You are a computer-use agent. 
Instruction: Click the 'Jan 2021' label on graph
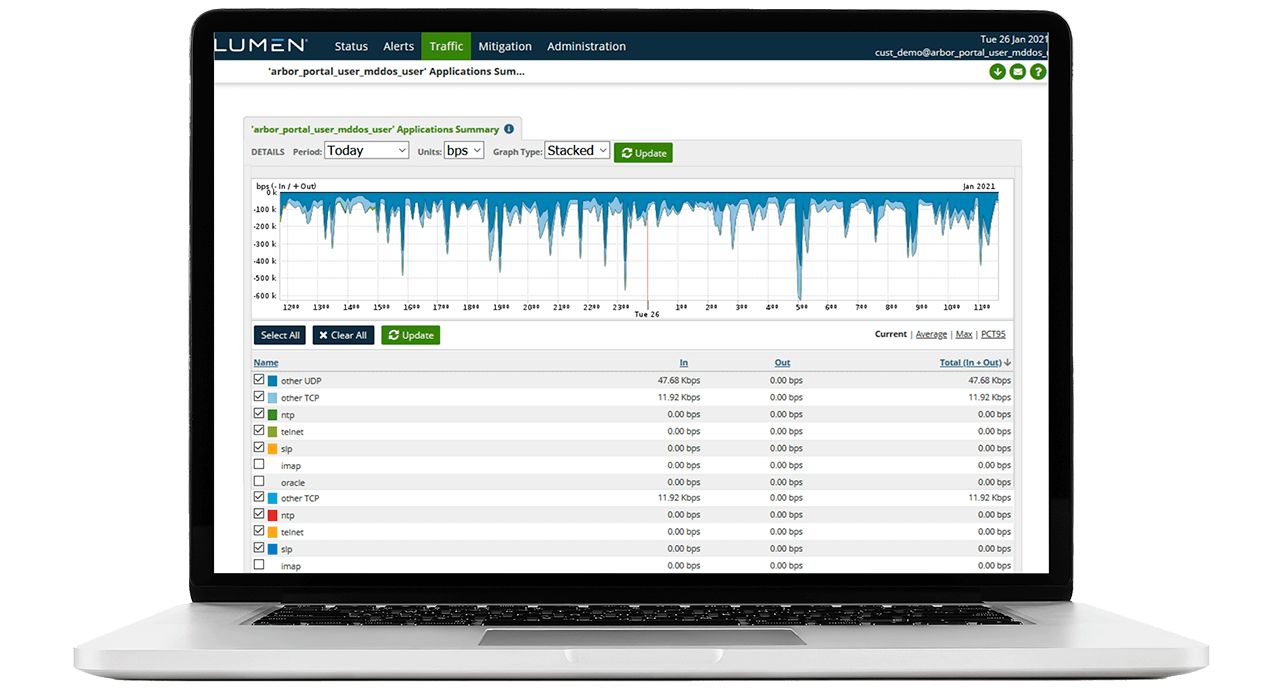pos(981,186)
